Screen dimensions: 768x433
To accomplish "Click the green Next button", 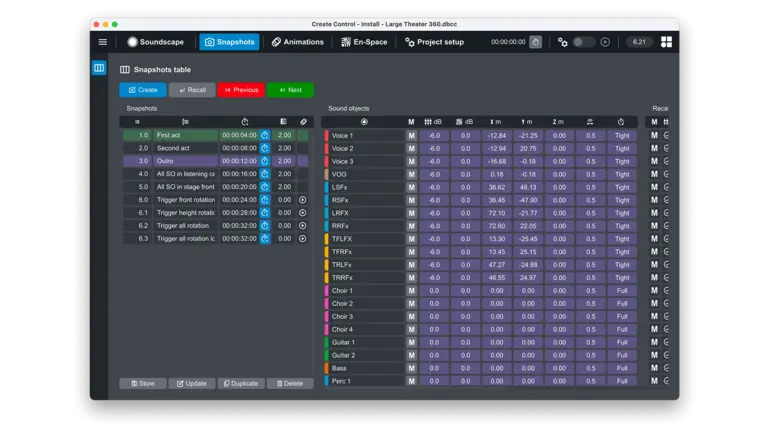I will (x=290, y=90).
